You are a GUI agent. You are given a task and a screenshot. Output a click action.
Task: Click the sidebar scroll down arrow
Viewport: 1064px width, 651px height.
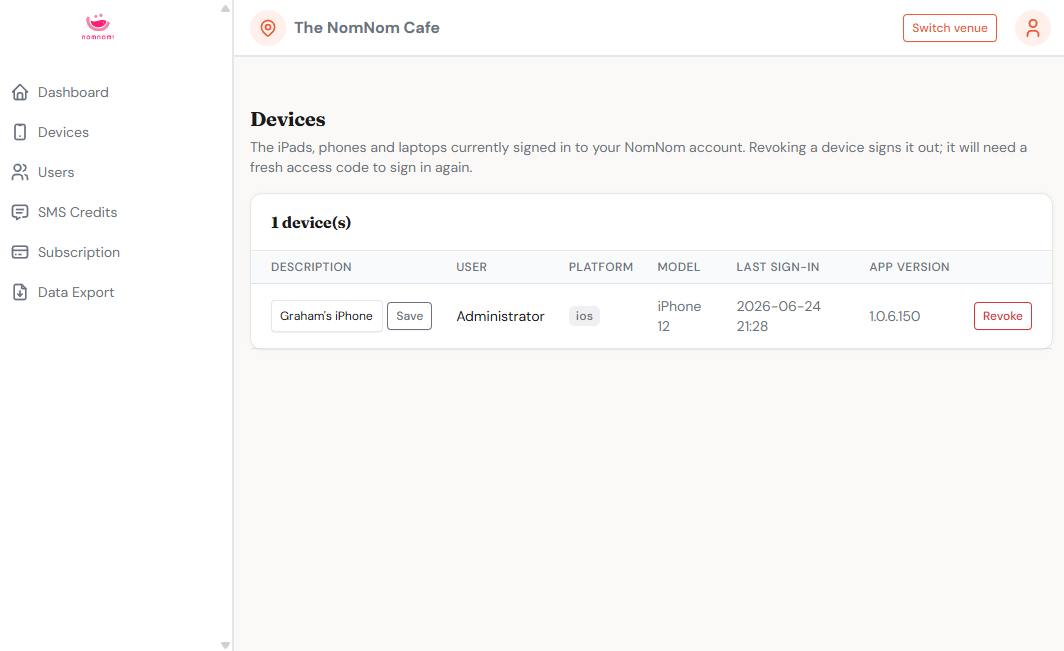[x=225, y=645]
